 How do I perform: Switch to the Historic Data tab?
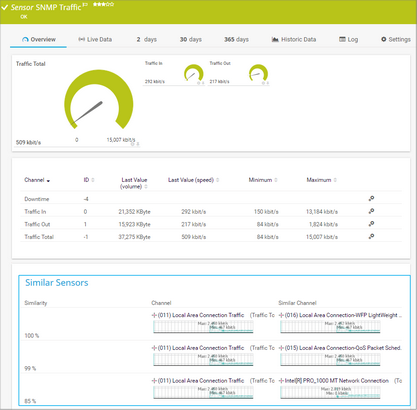click(x=294, y=39)
